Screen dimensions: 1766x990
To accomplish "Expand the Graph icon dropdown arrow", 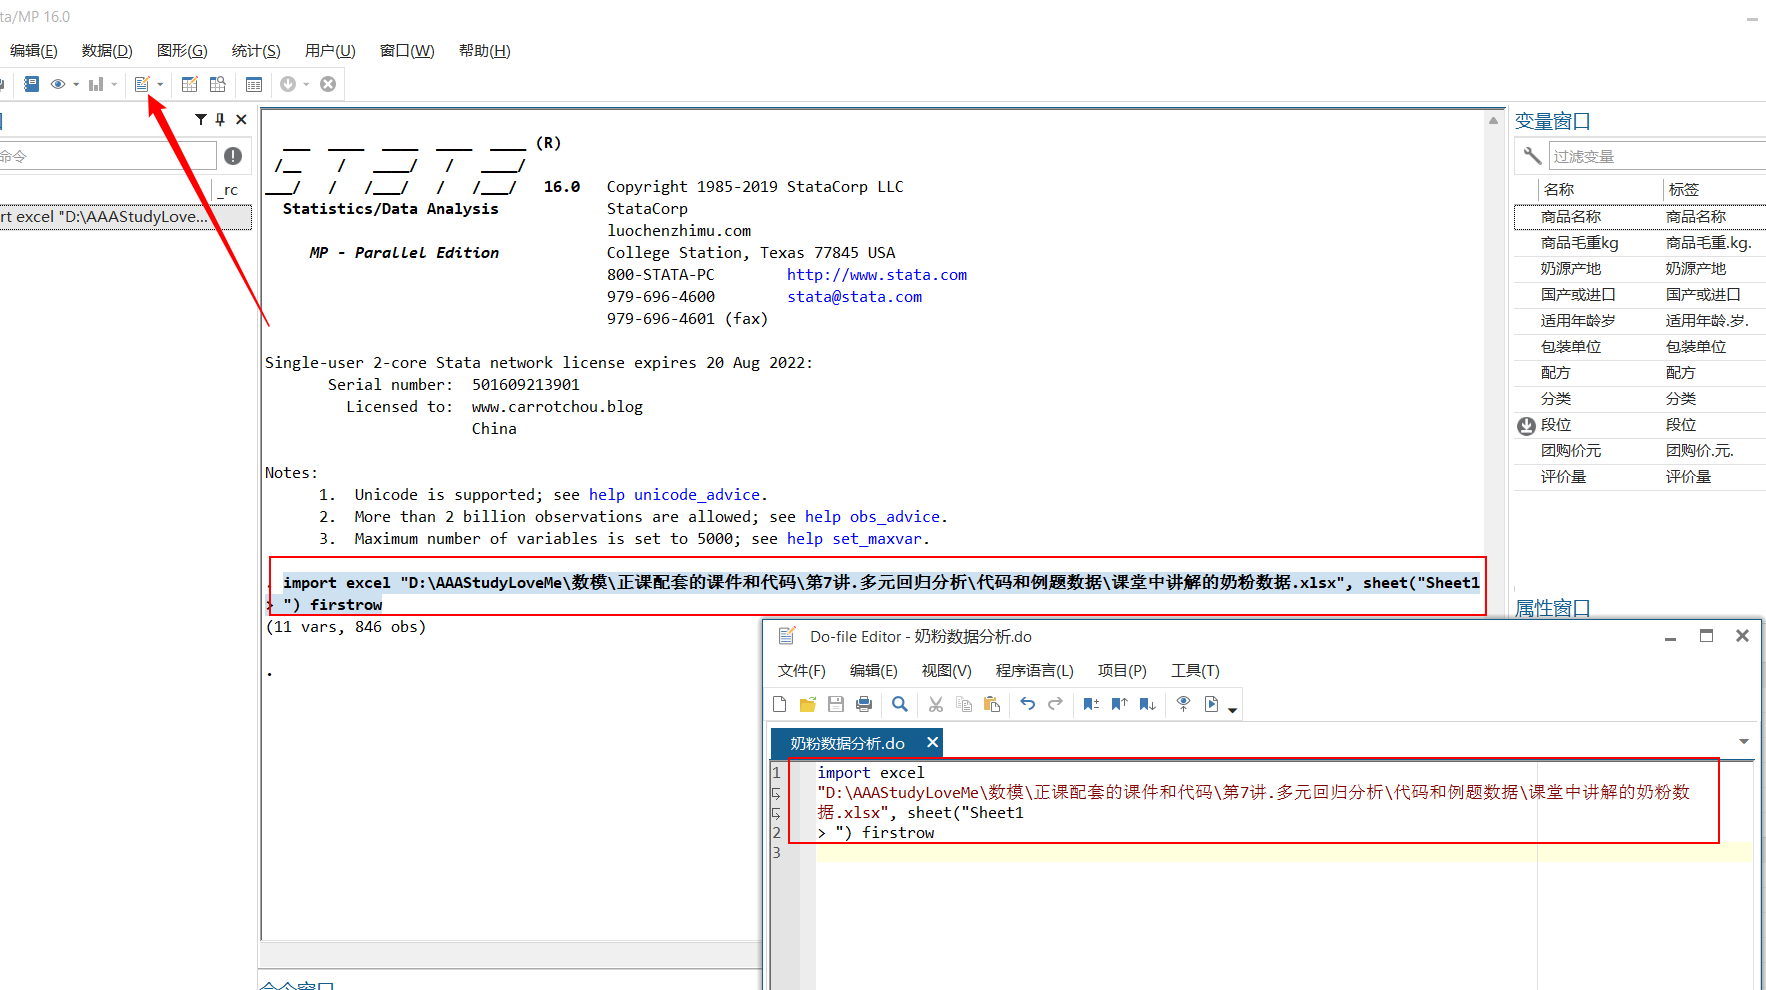I will pos(114,85).
